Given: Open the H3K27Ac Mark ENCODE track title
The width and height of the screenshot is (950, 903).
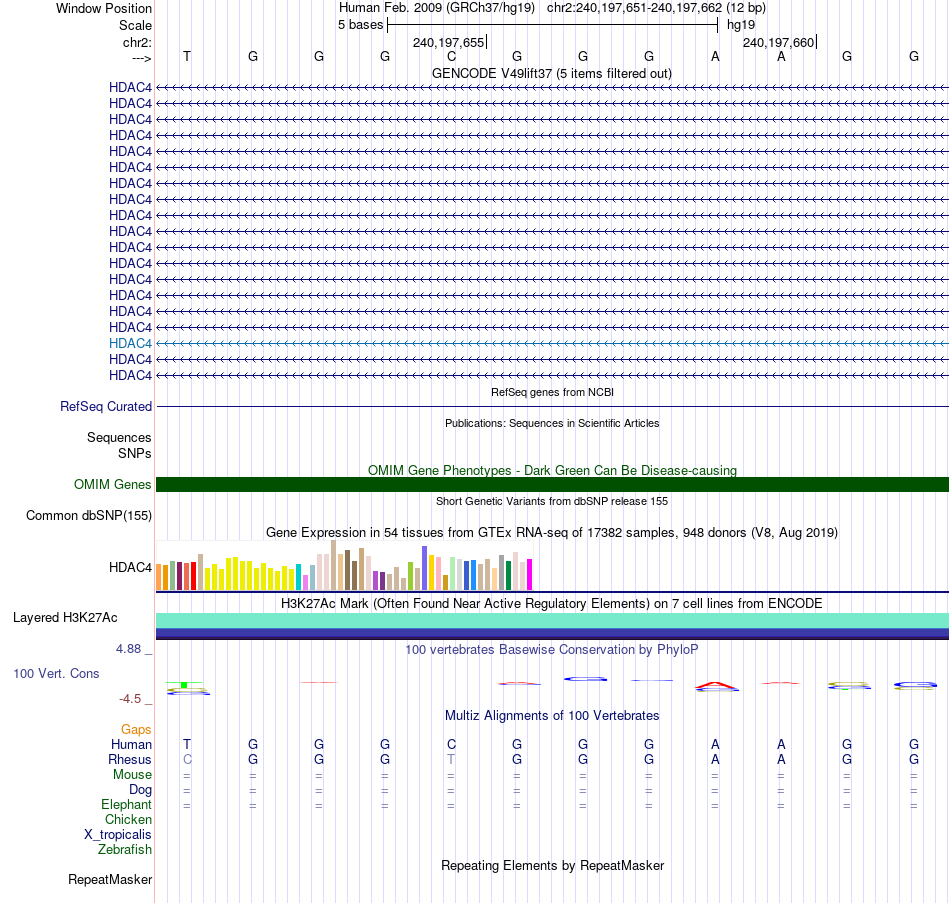Looking at the screenshot, I should coord(552,604).
